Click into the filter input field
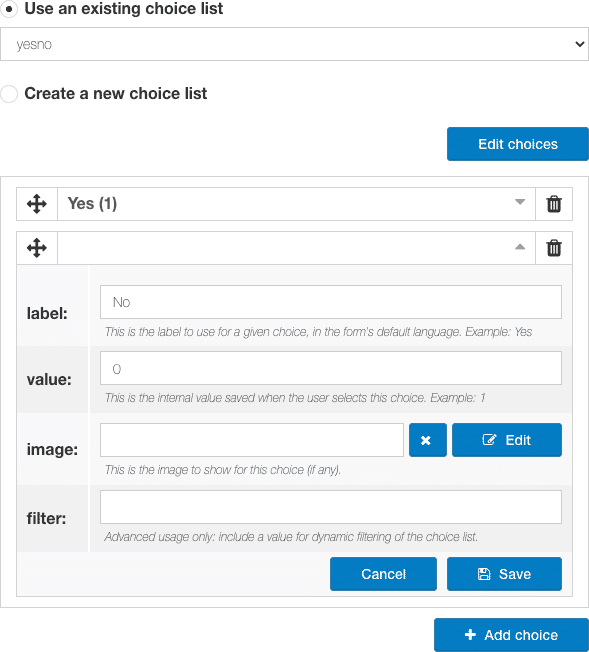 [331, 507]
